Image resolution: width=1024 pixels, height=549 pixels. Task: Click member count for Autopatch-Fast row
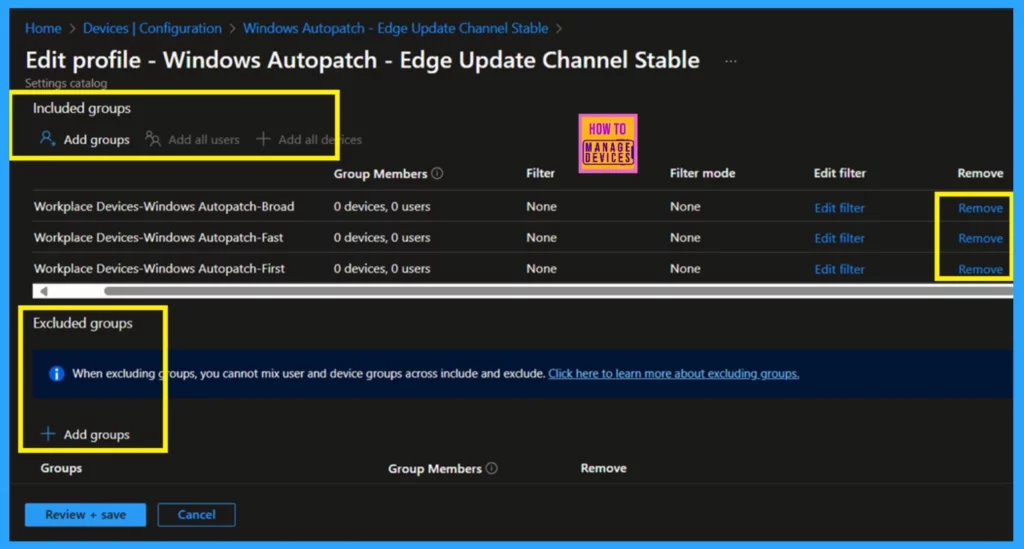coord(382,238)
